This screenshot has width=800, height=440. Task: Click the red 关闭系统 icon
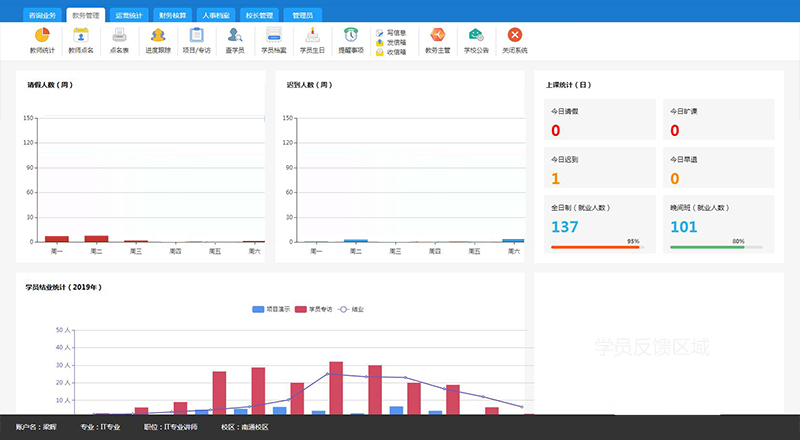pyautogui.click(x=515, y=36)
